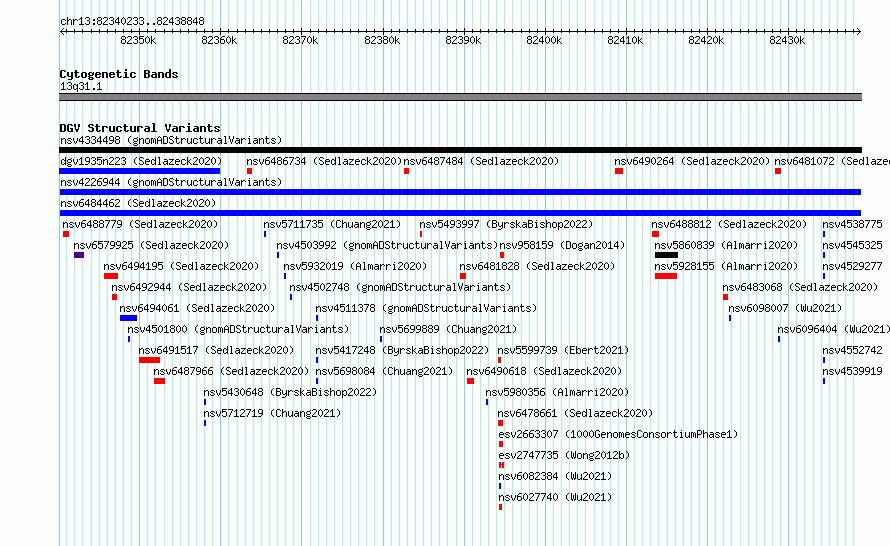Open nsv6487484 Sedlazeck2020 variant
Viewport: 890px width, 546px height.
[x=481, y=161]
